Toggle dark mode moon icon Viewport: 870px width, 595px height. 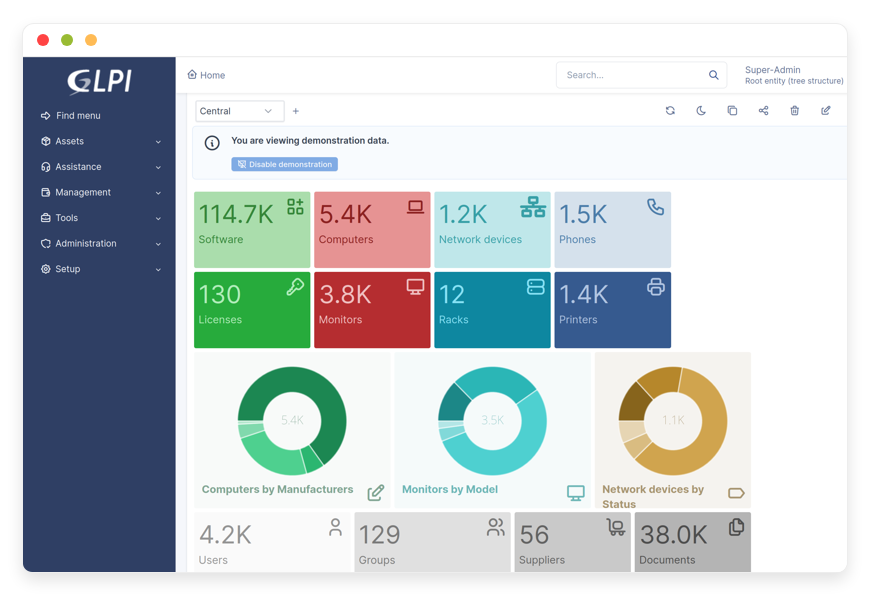coord(701,110)
